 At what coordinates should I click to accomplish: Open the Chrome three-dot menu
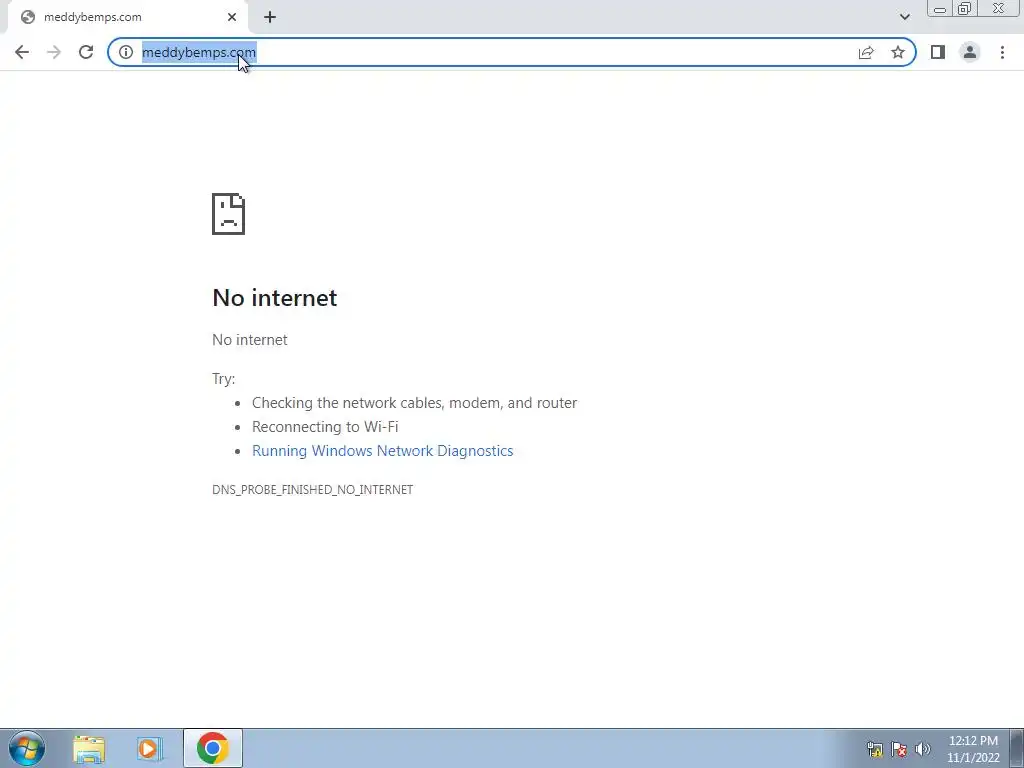pos(1002,52)
